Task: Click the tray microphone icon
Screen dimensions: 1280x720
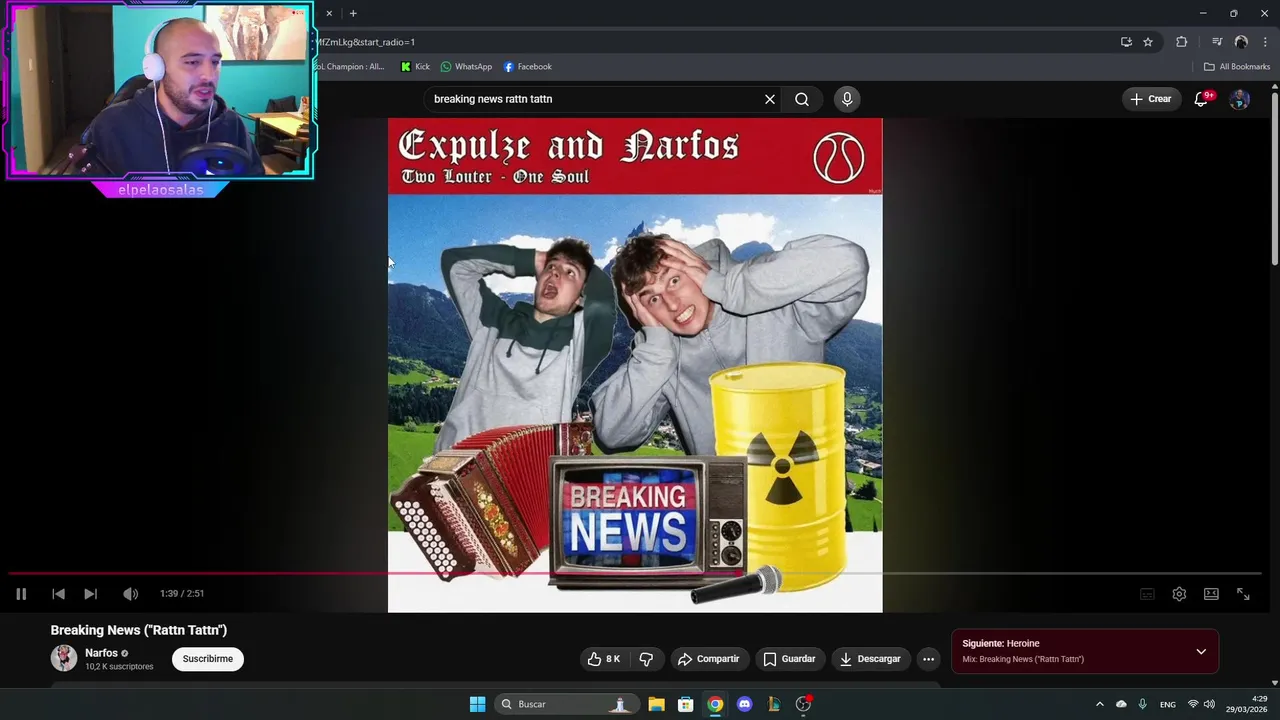Action: [1142, 704]
